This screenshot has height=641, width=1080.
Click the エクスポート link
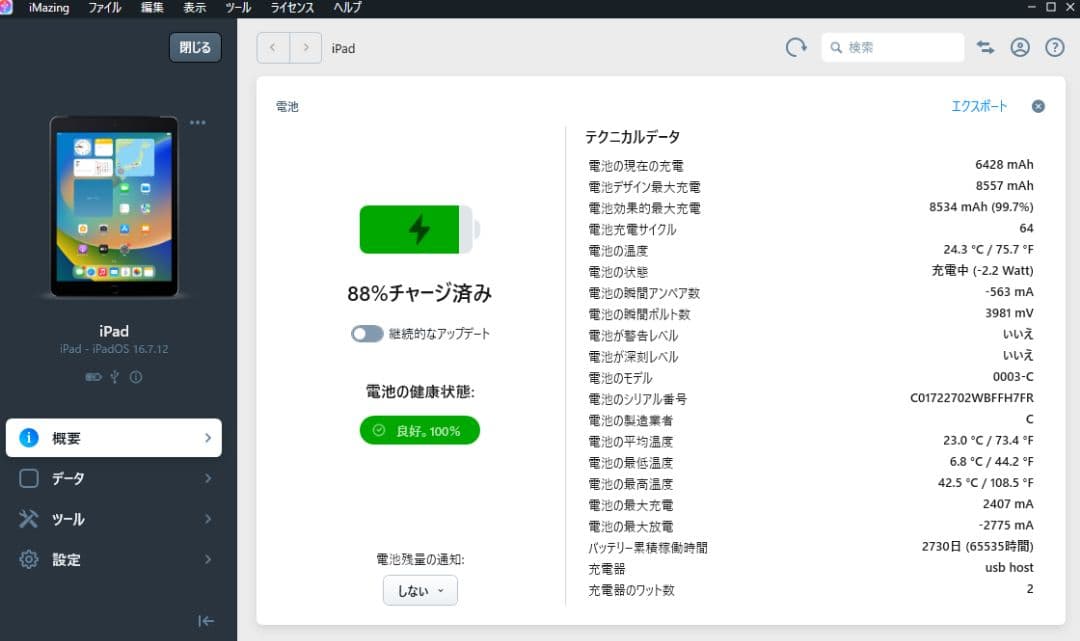[x=979, y=106]
